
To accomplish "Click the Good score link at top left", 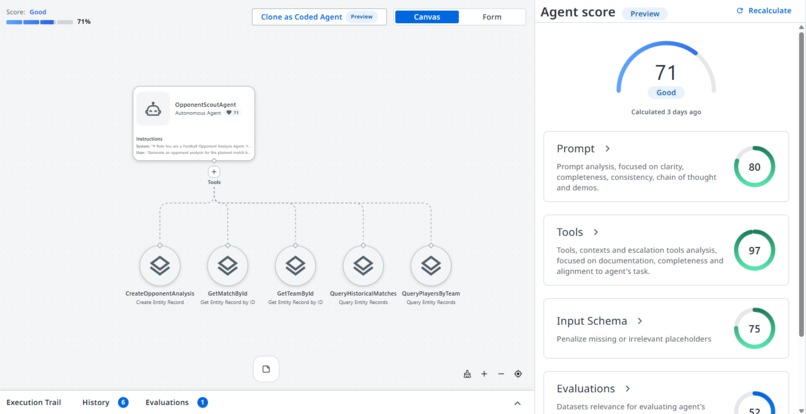I will (x=38, y=12).
